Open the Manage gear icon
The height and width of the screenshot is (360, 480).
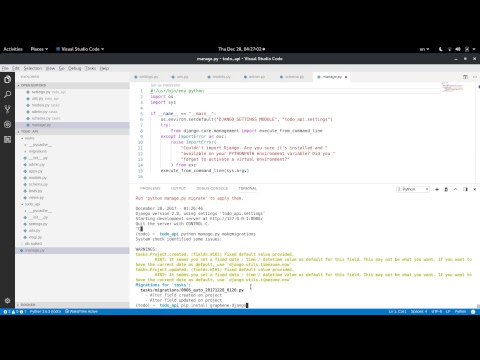7,301
